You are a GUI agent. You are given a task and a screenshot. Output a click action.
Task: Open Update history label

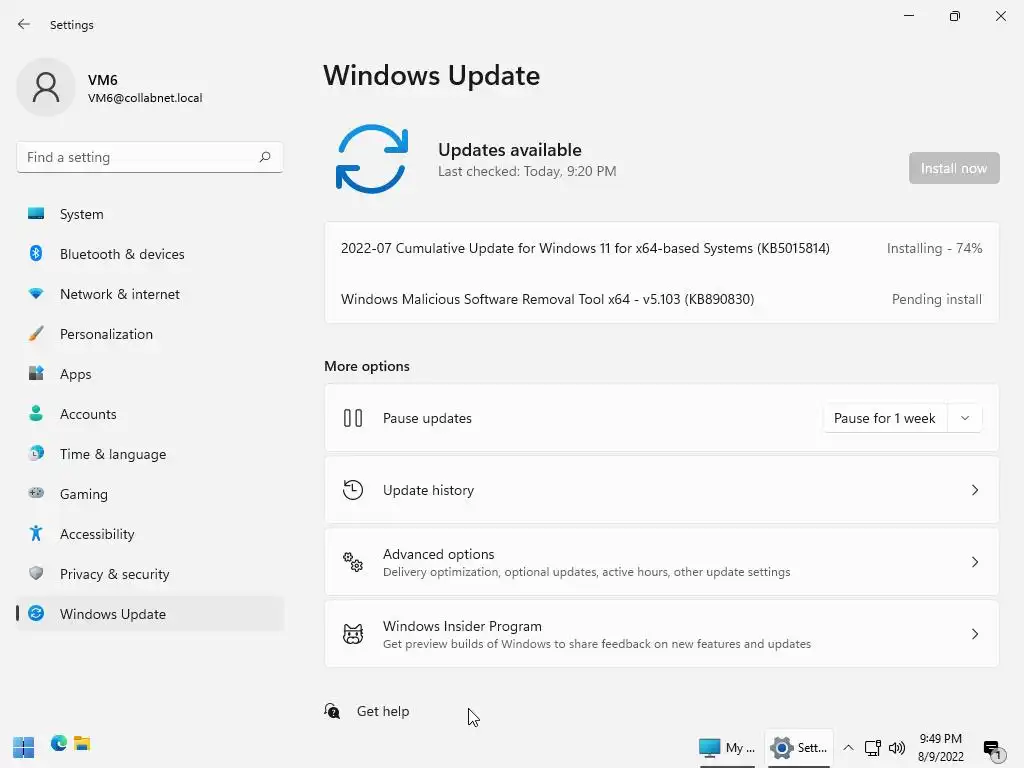(x=428, y=490)
